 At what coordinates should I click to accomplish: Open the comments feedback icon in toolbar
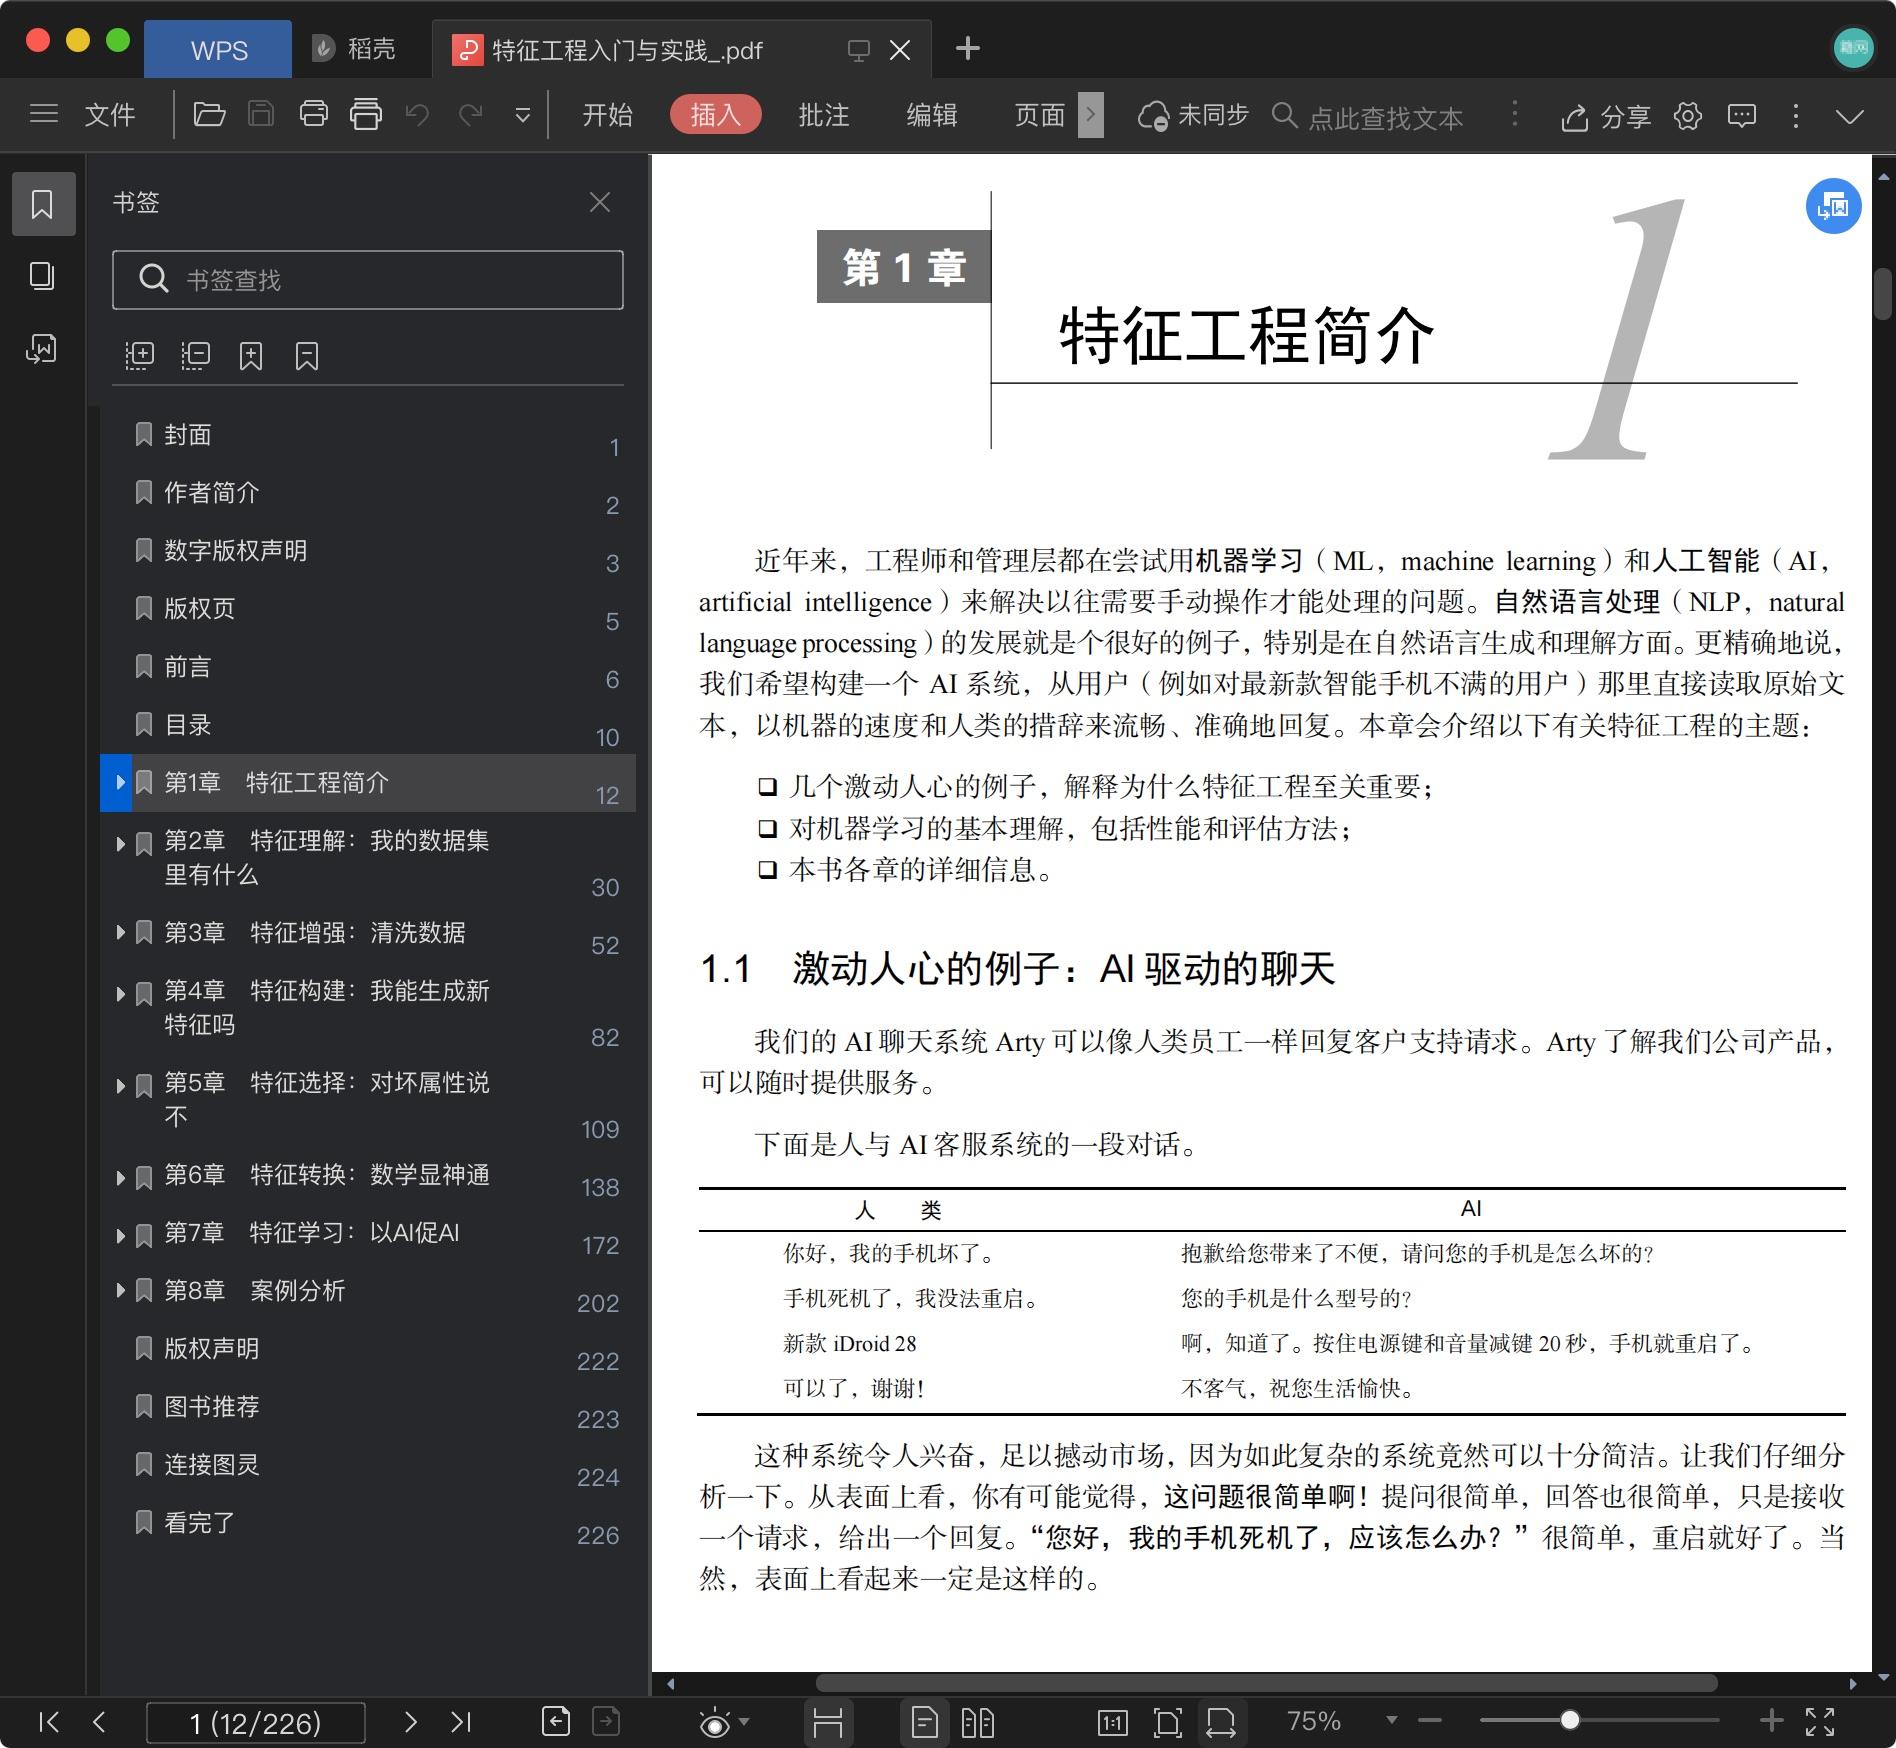[x=1742, y=116]
